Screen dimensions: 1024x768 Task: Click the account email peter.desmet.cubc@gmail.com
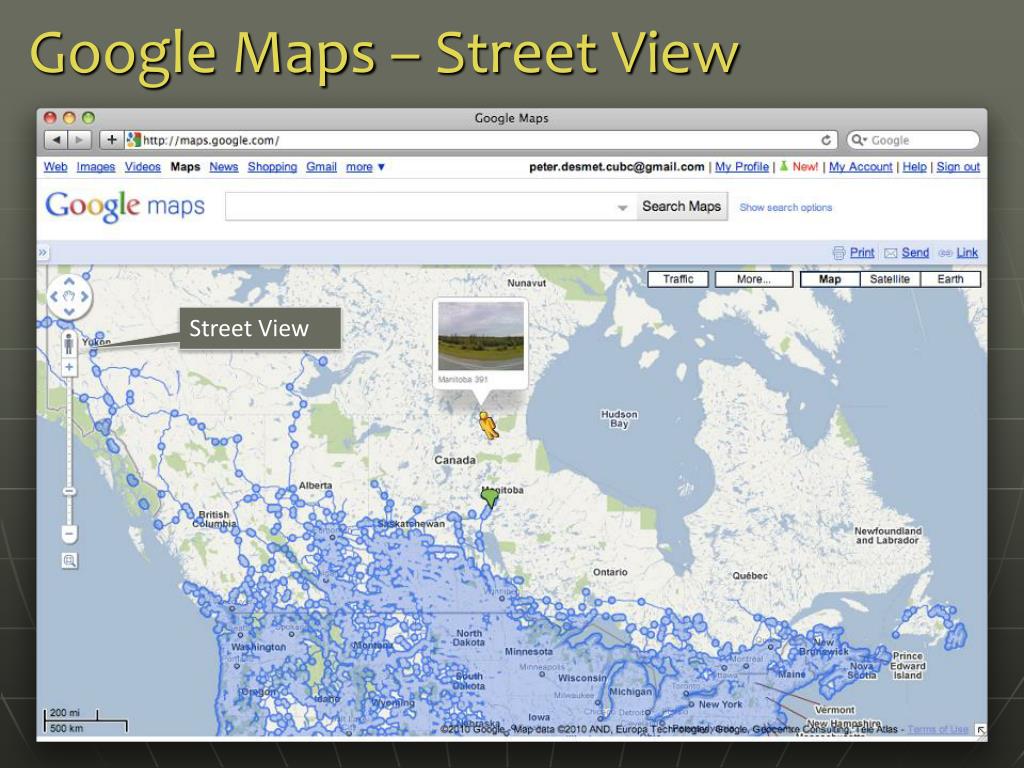[x=616, y=167]
